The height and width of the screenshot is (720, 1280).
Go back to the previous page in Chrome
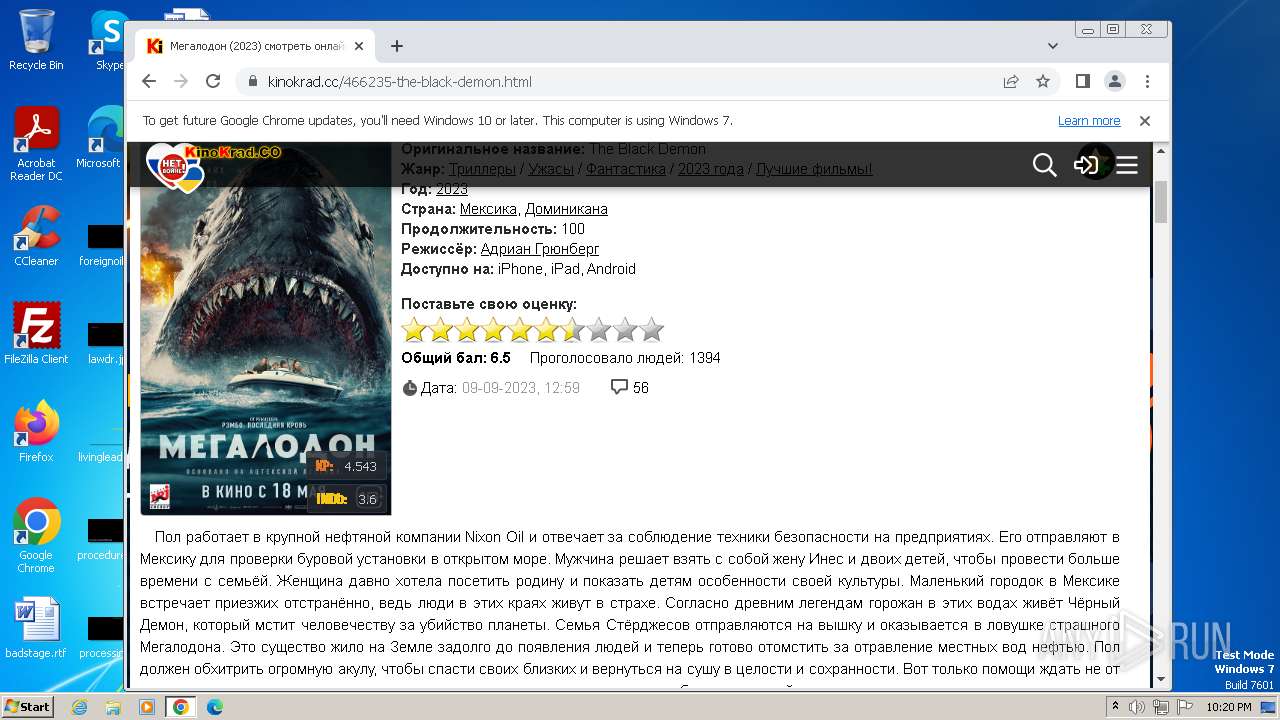[149, 81]
